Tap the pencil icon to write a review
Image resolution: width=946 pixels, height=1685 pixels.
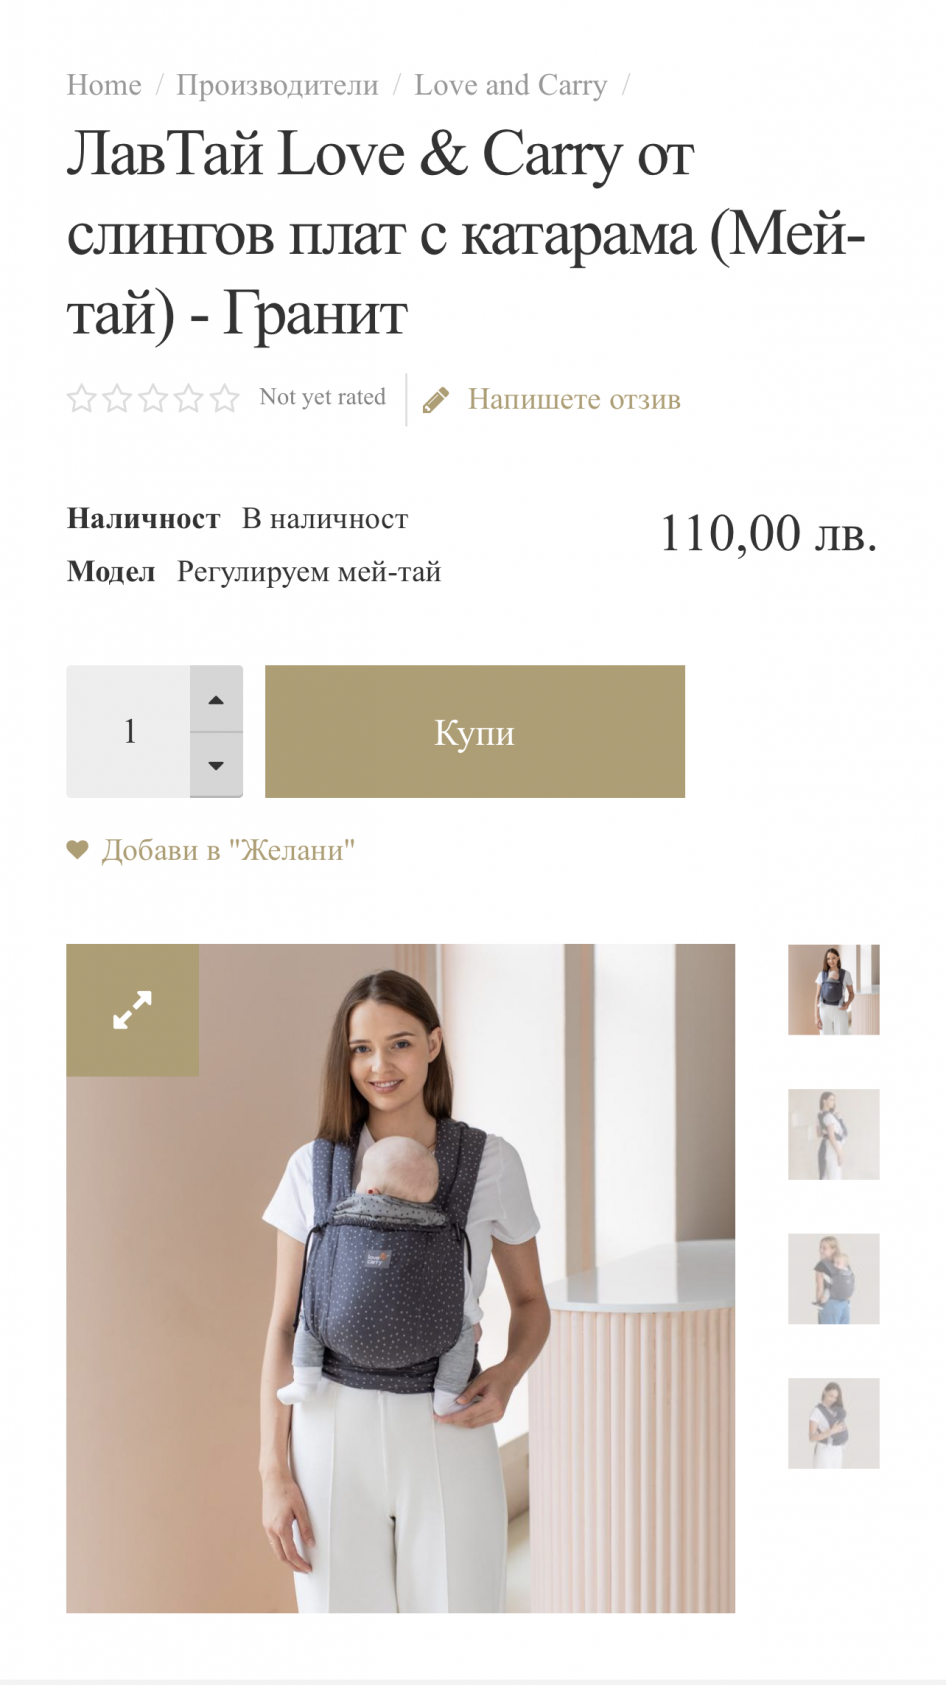coord(436,400)
